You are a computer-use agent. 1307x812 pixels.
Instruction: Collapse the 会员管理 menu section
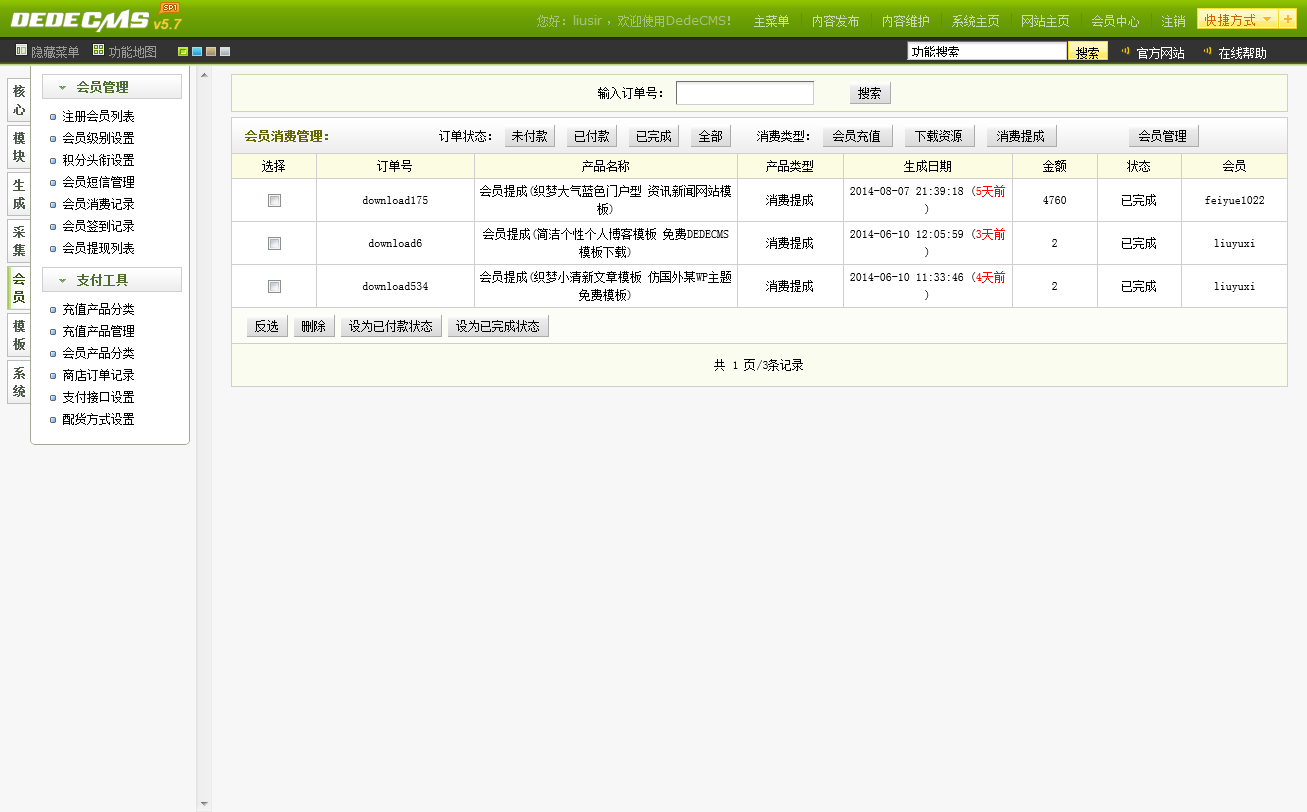(62, 88)
